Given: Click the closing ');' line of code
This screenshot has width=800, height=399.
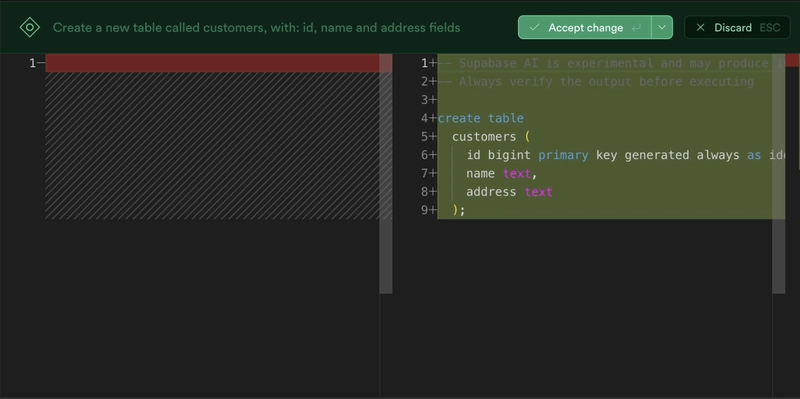Looking at the screenshot, I should [459, 210].
